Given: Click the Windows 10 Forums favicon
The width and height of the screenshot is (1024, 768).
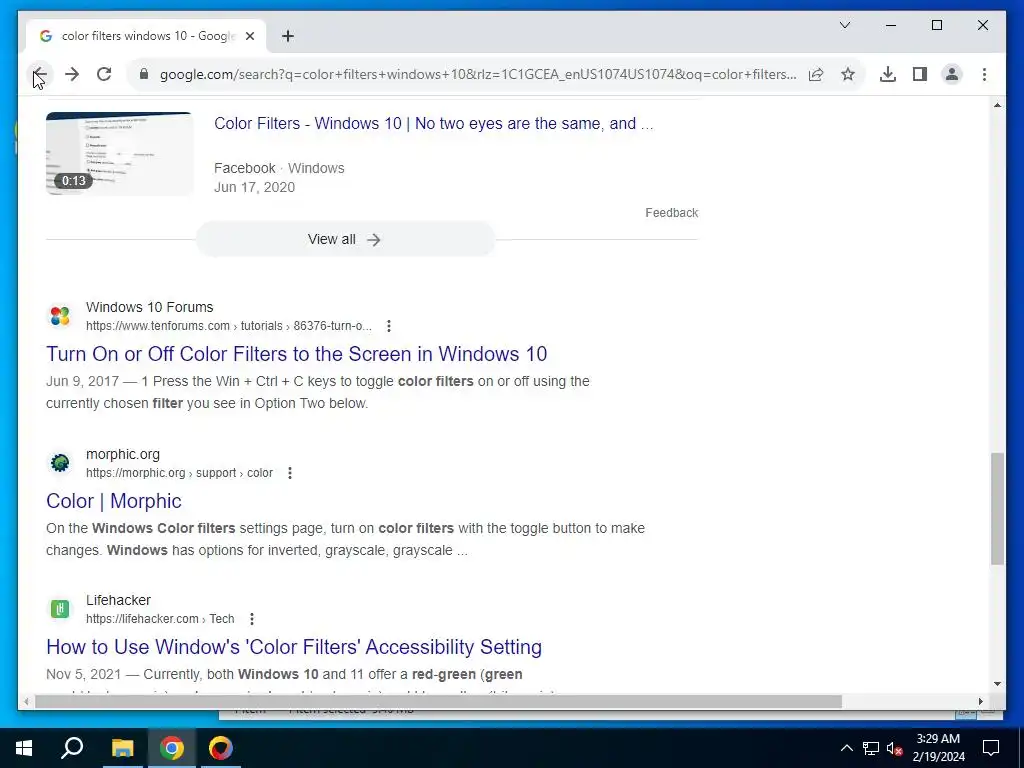Looking at the screenshot, I should [59, 316].
